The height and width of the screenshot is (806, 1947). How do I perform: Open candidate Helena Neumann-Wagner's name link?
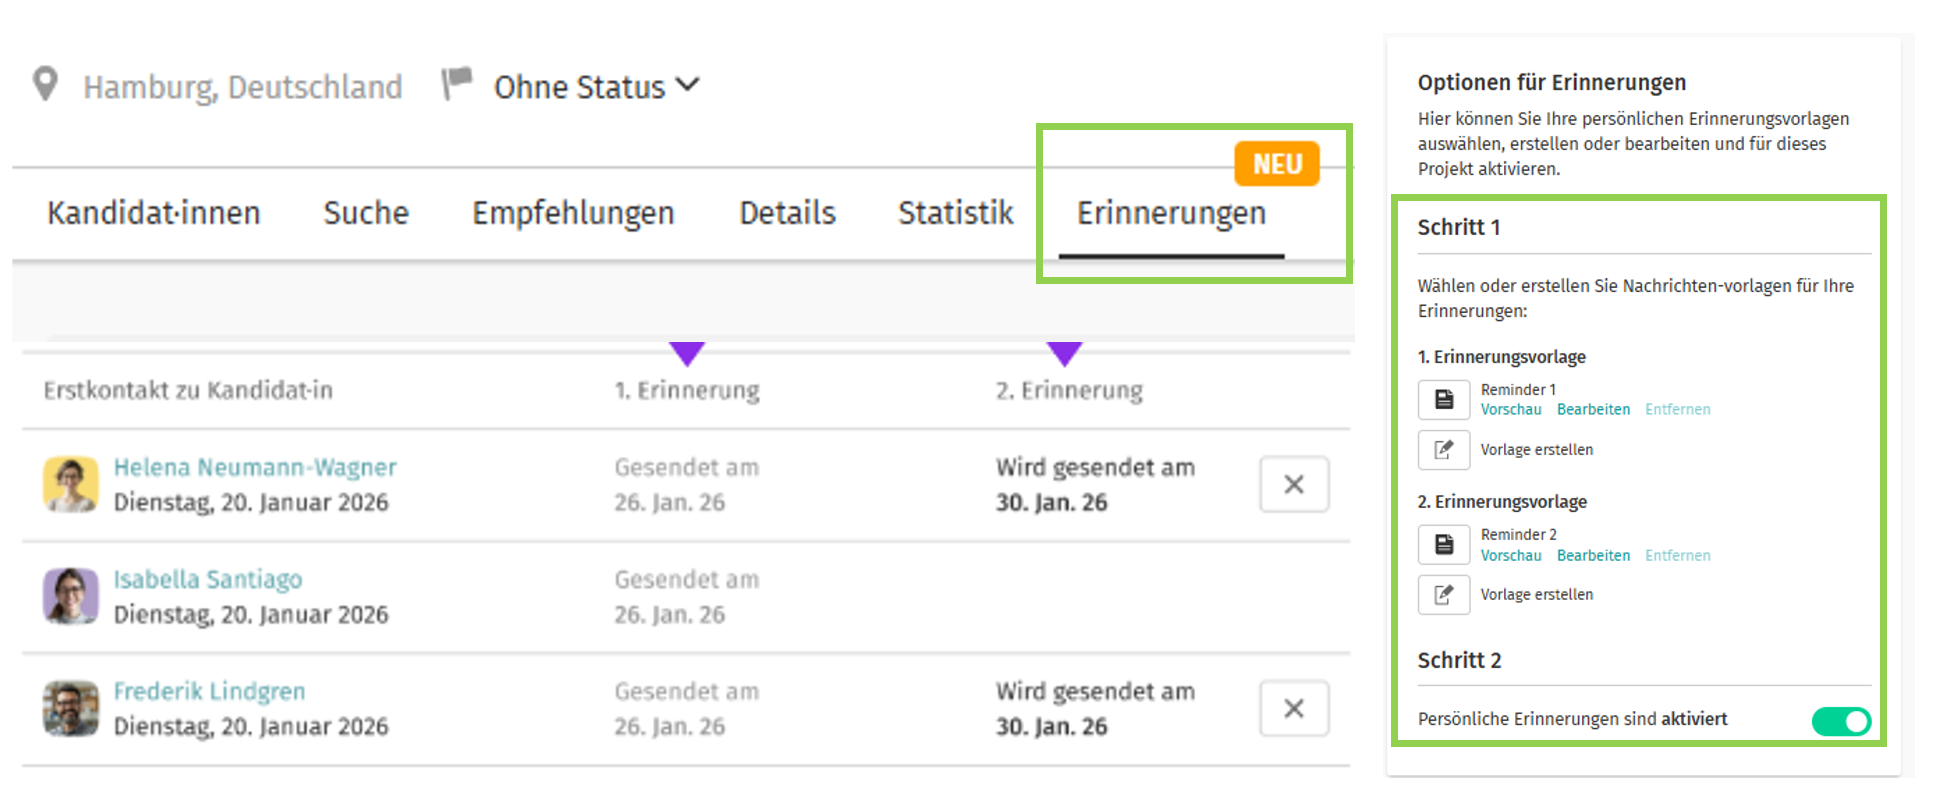(x=255, y=467)
